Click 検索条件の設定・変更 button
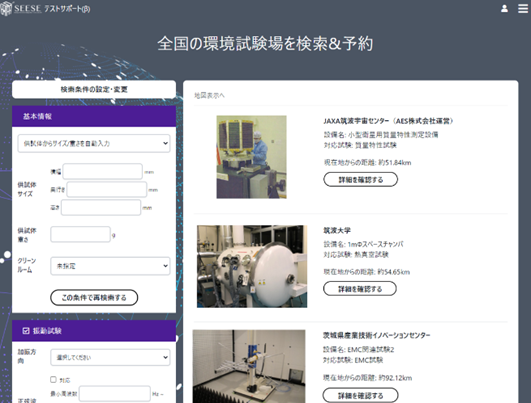 coord(94,89)
